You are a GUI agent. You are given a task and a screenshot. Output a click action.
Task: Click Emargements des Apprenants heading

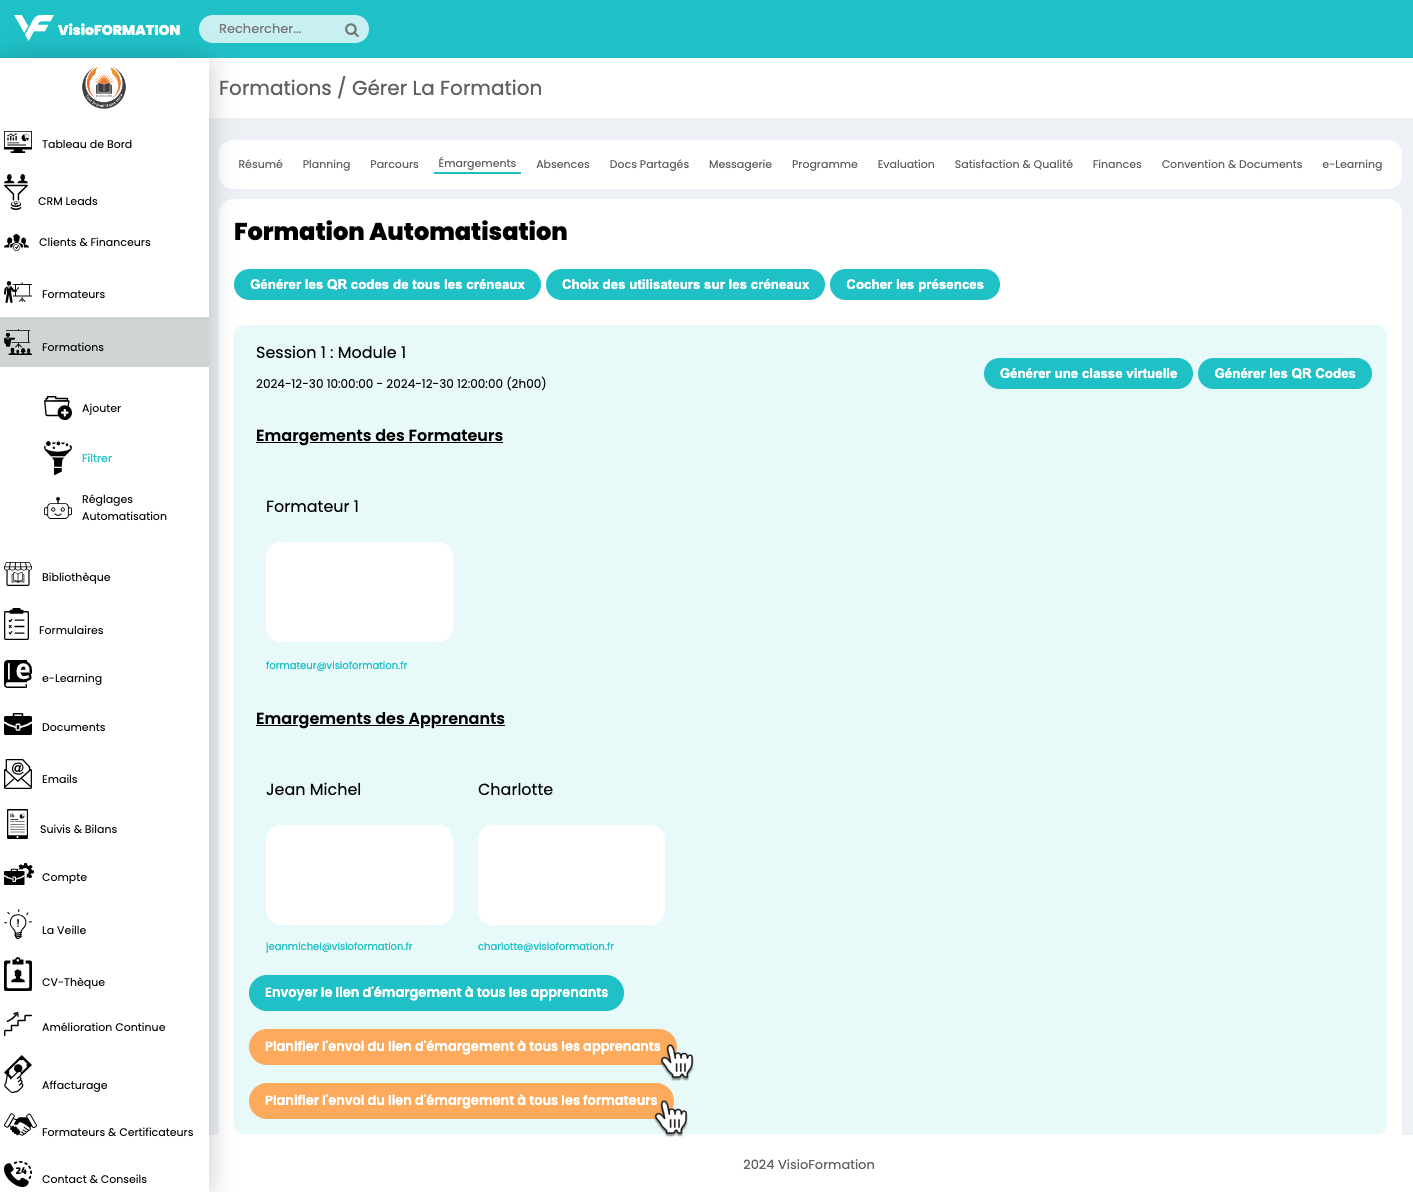click(x=380, y=719)
